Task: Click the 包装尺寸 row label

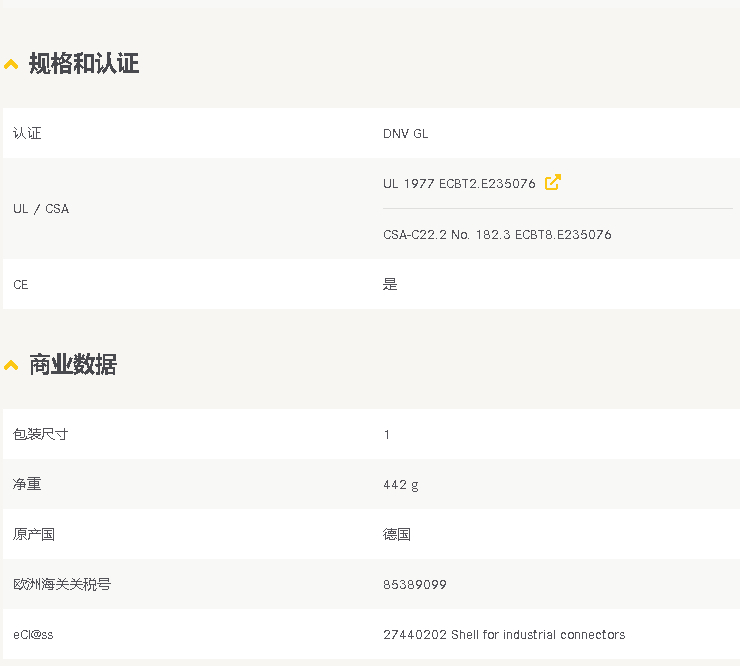Action: 41,435
